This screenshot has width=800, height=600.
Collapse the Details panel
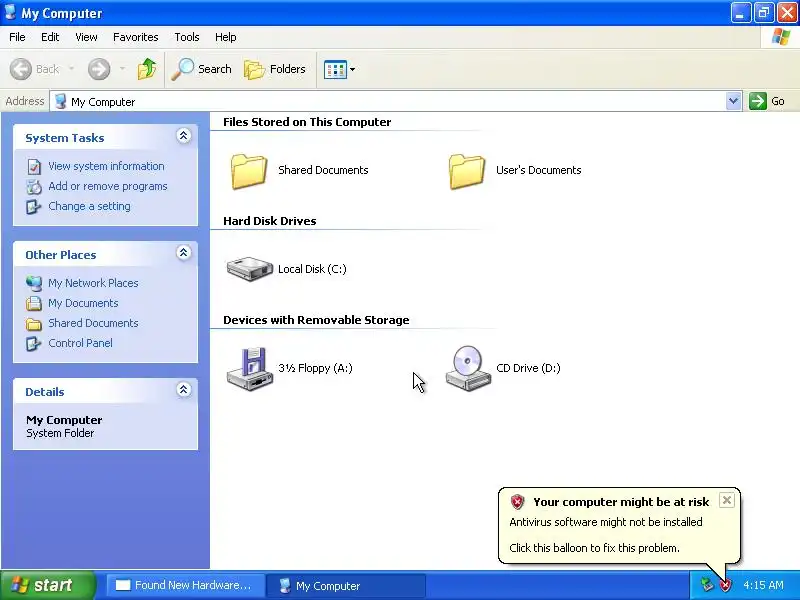pos(183,390)
